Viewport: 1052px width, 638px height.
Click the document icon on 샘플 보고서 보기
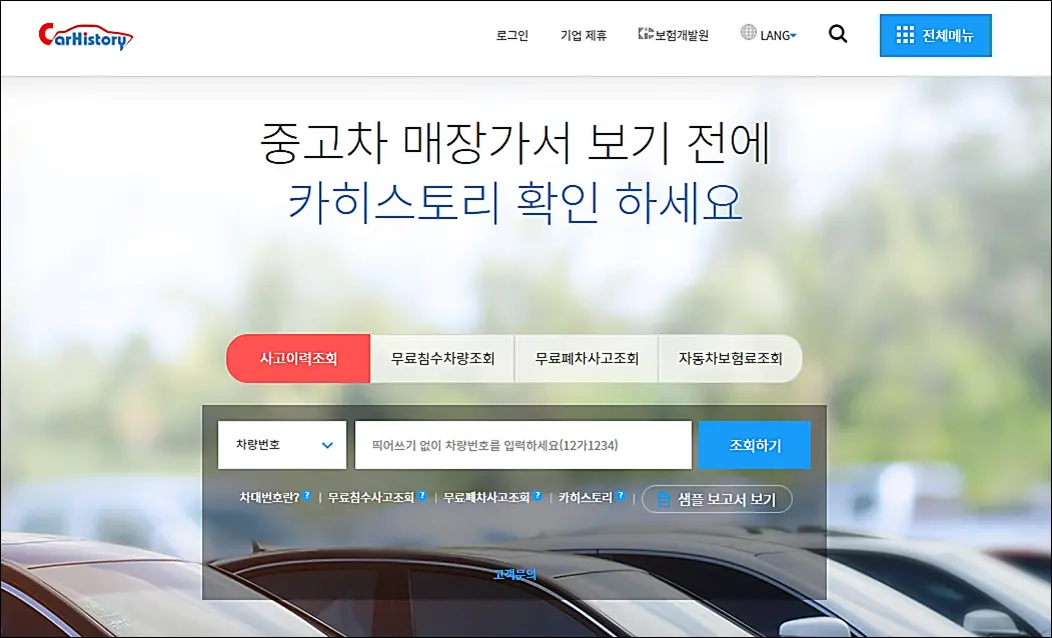[x=664, y=499]
